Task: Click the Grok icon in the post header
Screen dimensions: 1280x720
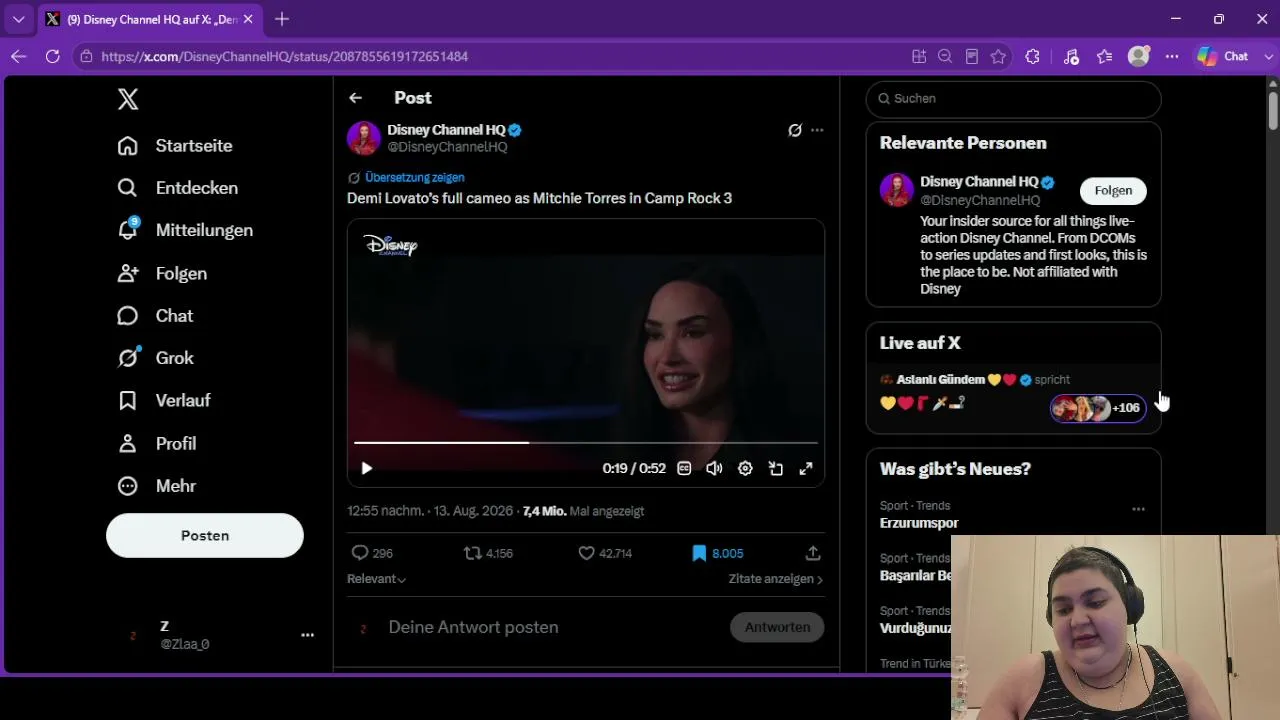Action: pos(795,130)
